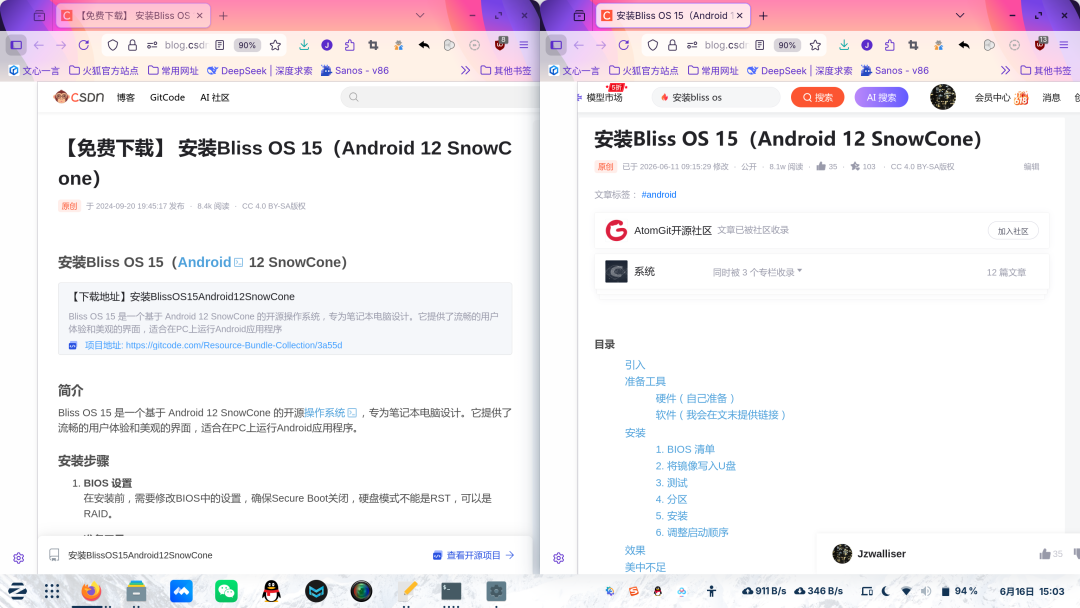
Task: Click the '安装bliss os' search box
Action: [716, 97]
